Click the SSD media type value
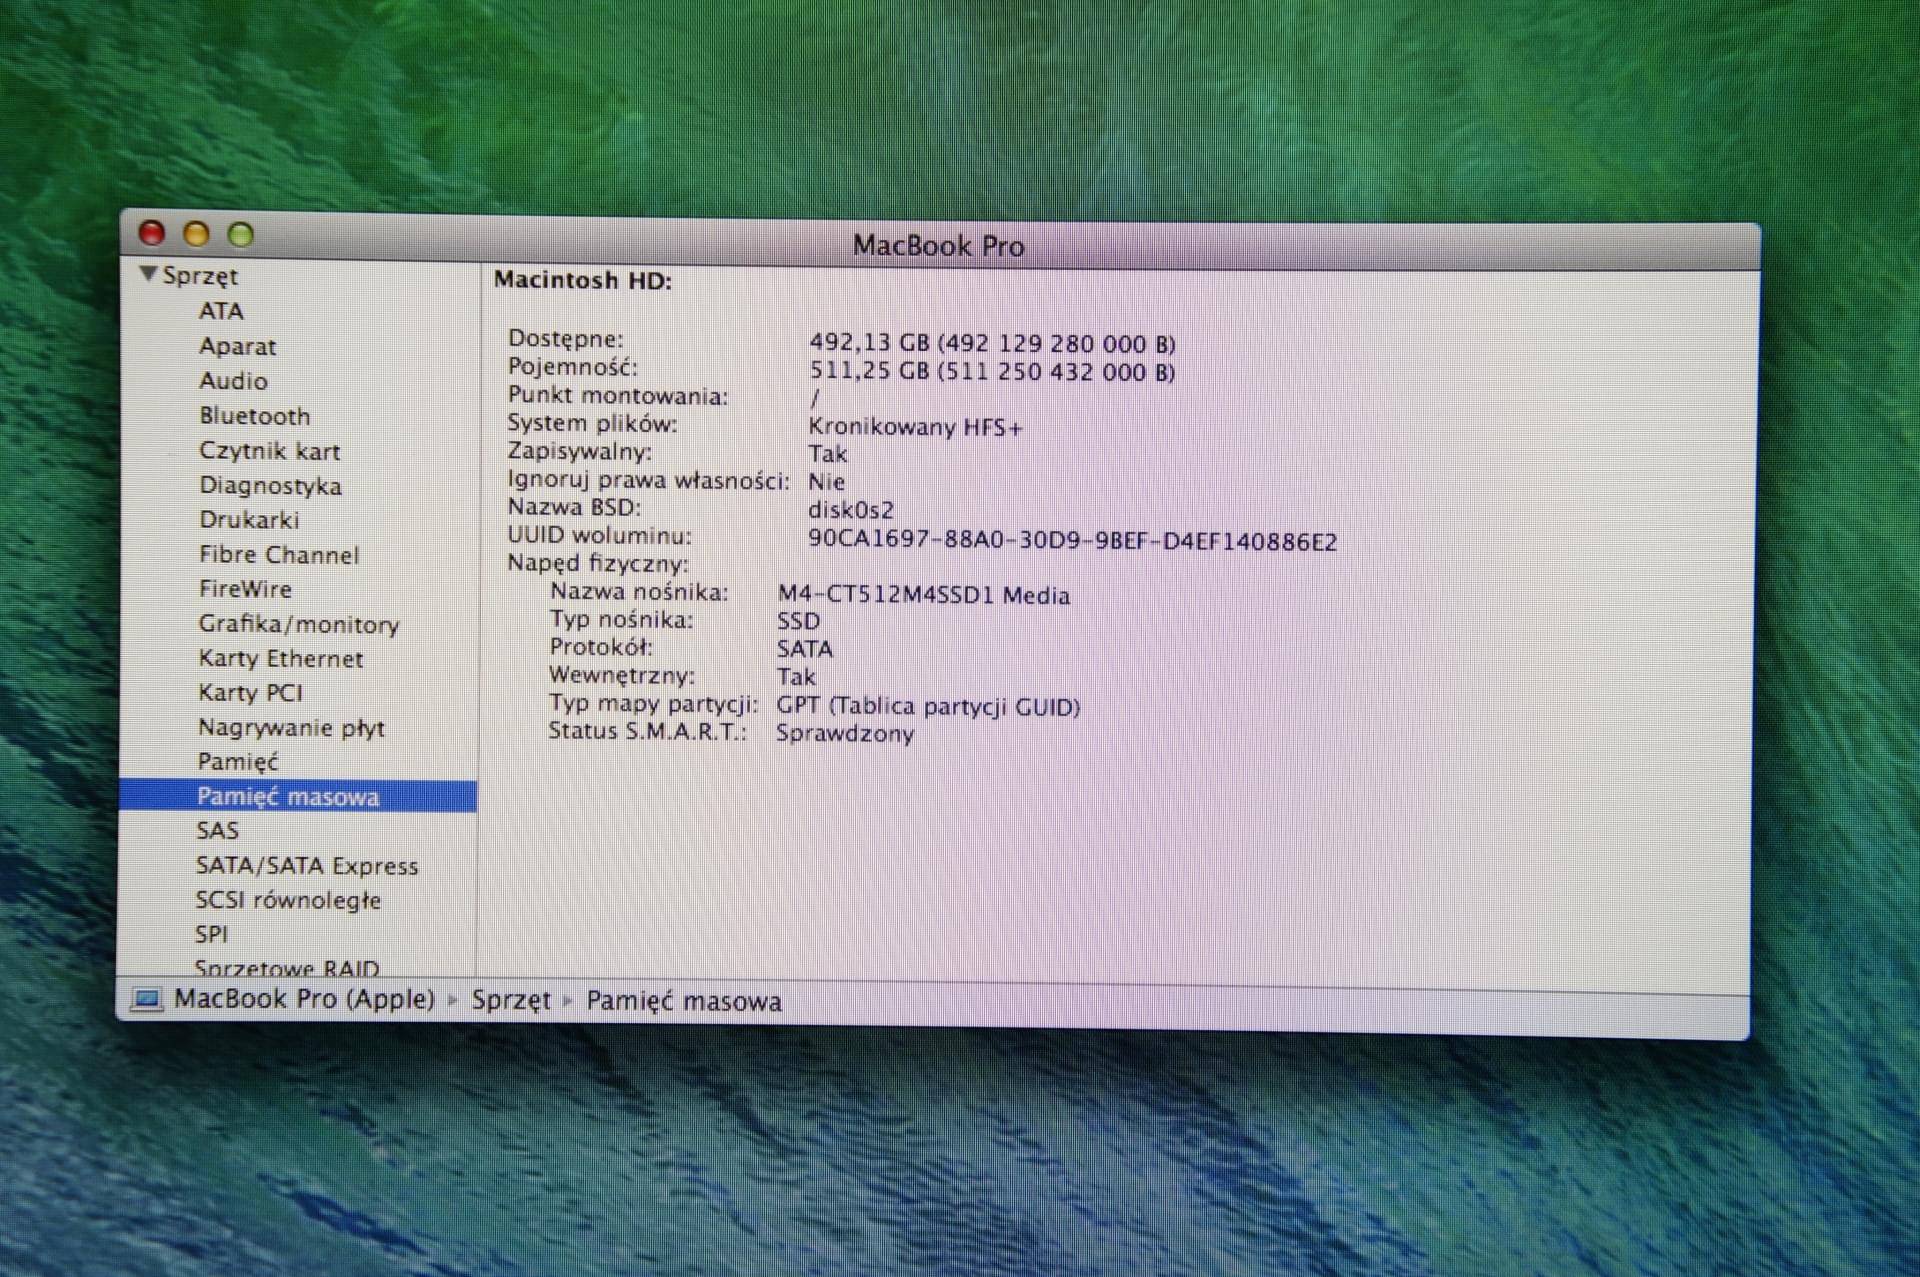1920x1277 pixels. click(798, 621)
